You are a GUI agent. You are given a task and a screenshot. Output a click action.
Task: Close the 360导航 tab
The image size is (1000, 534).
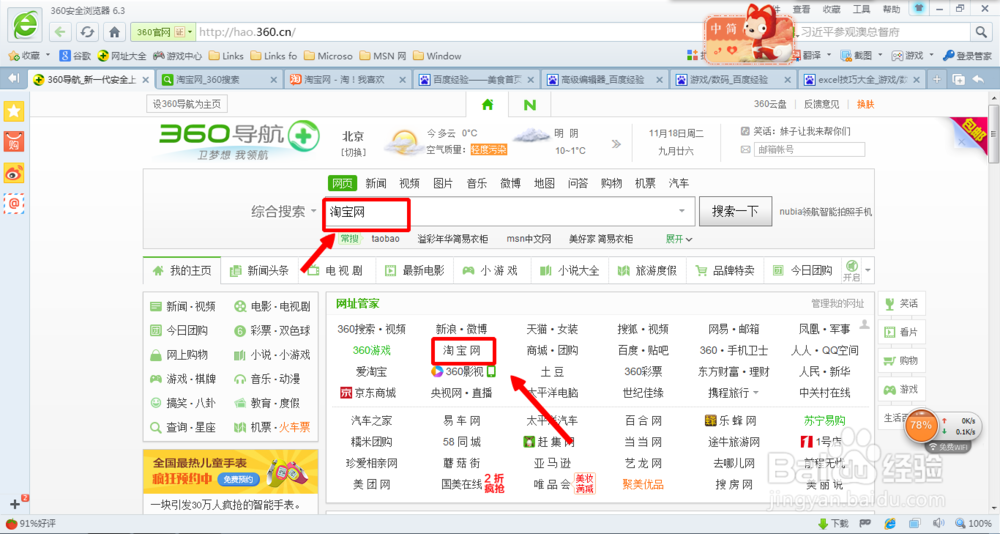[145, 80]
